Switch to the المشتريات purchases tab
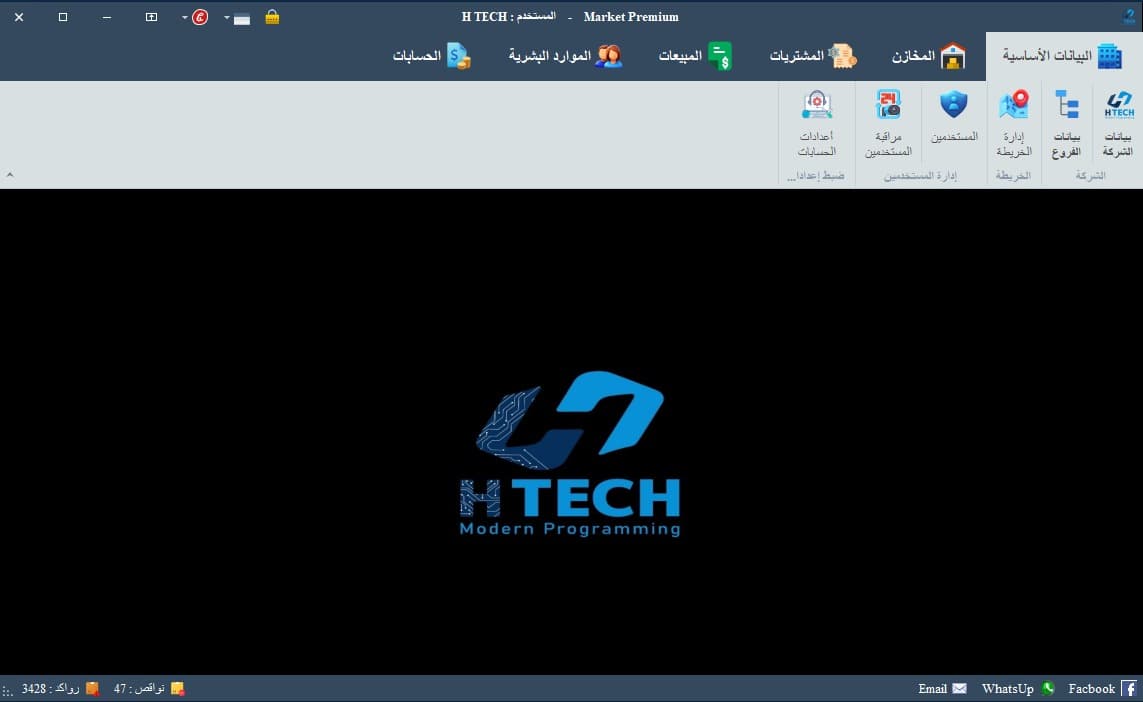The height and width of the screenshot is (702, 1143). 814,56
